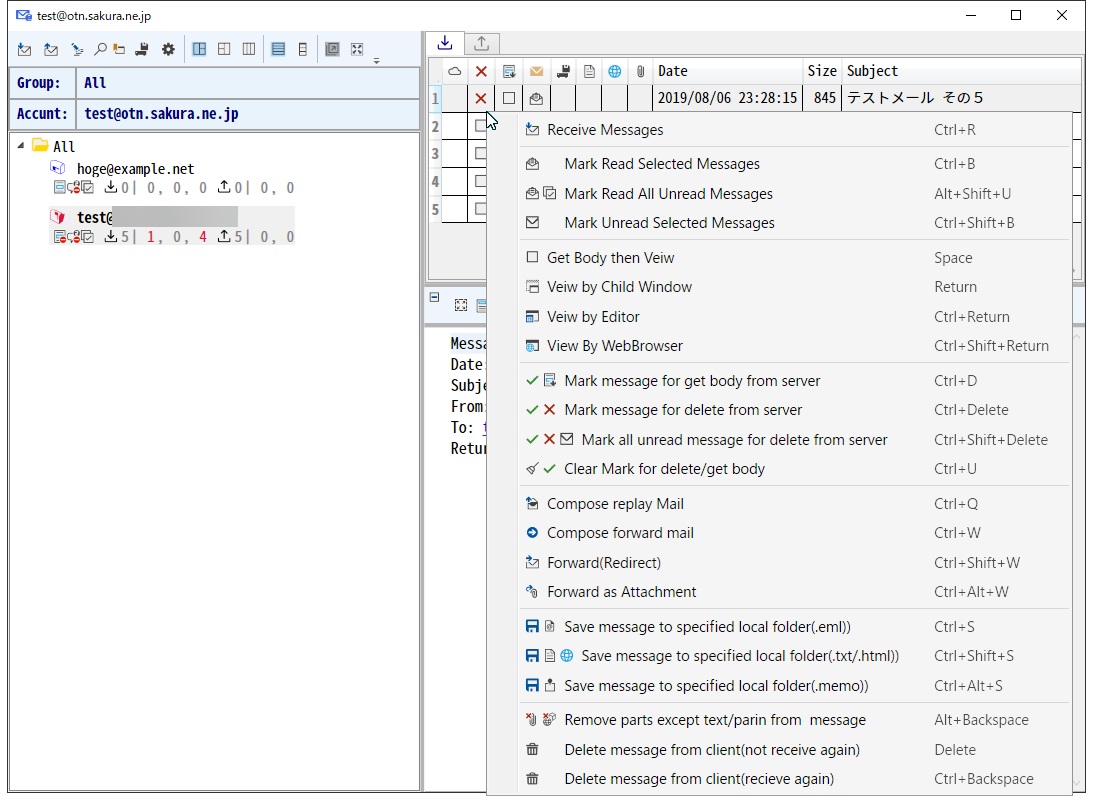The height and width of the screenshot is (800, 1093).
Task: Click the cloud column header icon
Action: pos(454,71)
